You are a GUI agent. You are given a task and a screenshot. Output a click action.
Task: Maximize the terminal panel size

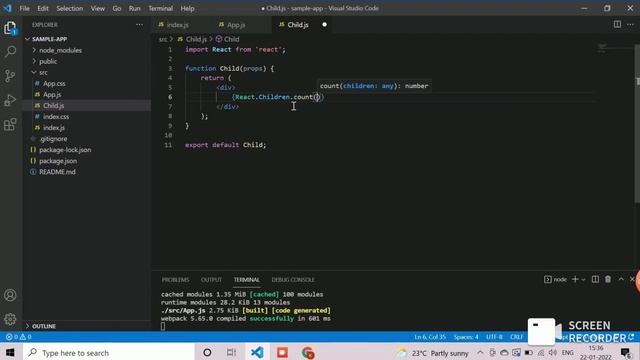621,279
